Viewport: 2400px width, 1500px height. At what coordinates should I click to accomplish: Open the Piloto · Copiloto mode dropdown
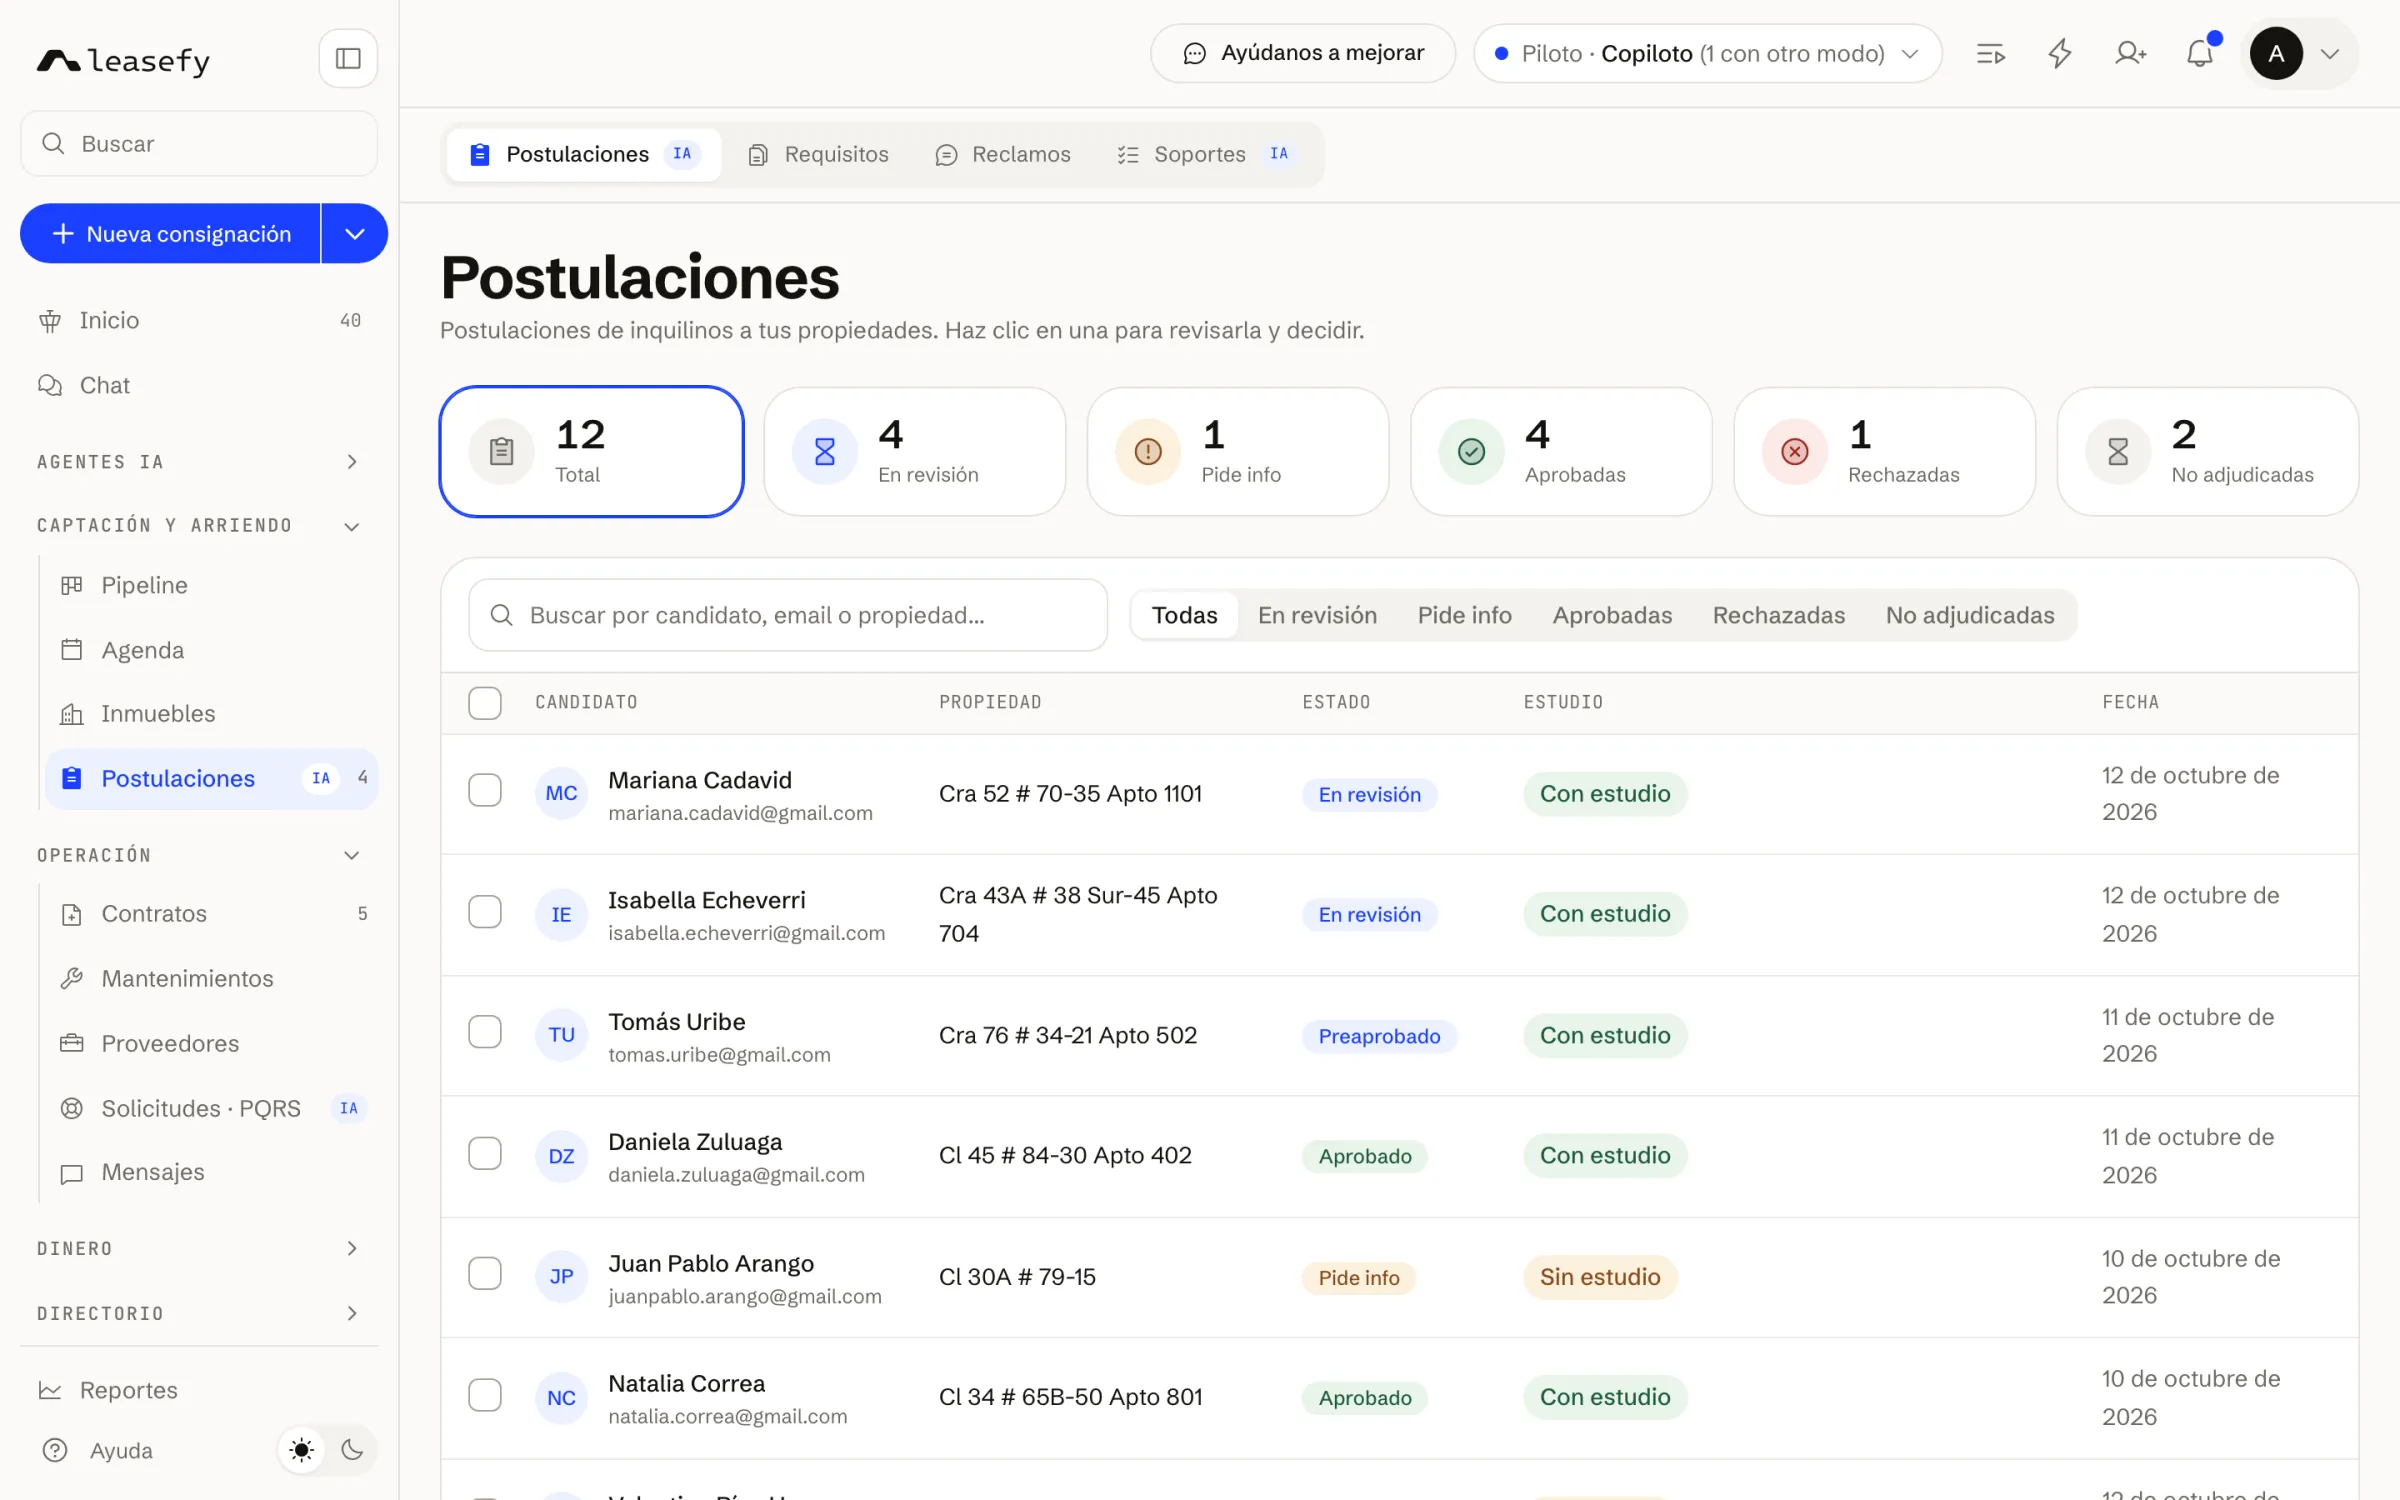coord(1708,54)
